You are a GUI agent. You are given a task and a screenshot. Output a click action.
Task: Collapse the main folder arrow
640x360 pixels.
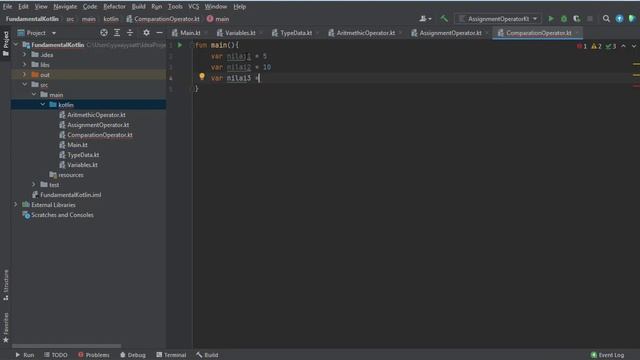tap(33, 95)
